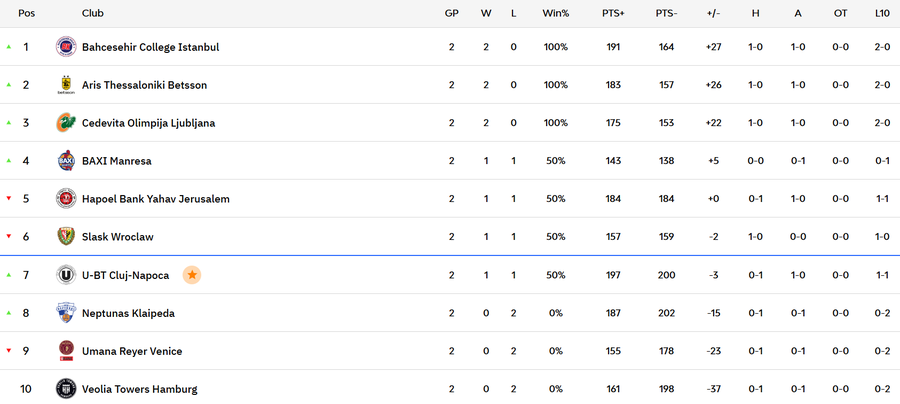The width and height of the screenshot is (900, 404).
Task: Click Aris Thessaloniki Betsson club logo
Action: click(66, 85)
